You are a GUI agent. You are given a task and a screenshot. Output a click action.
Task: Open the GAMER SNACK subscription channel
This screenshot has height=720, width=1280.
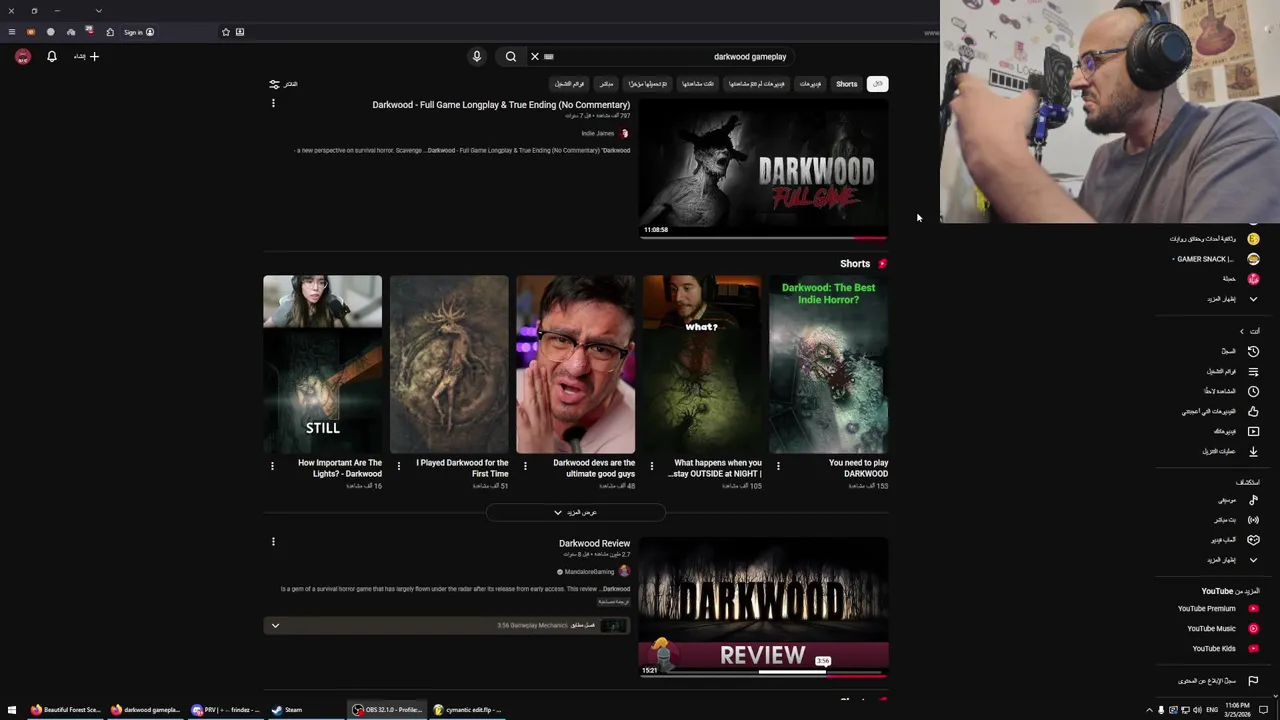[x=1215, y=259]
